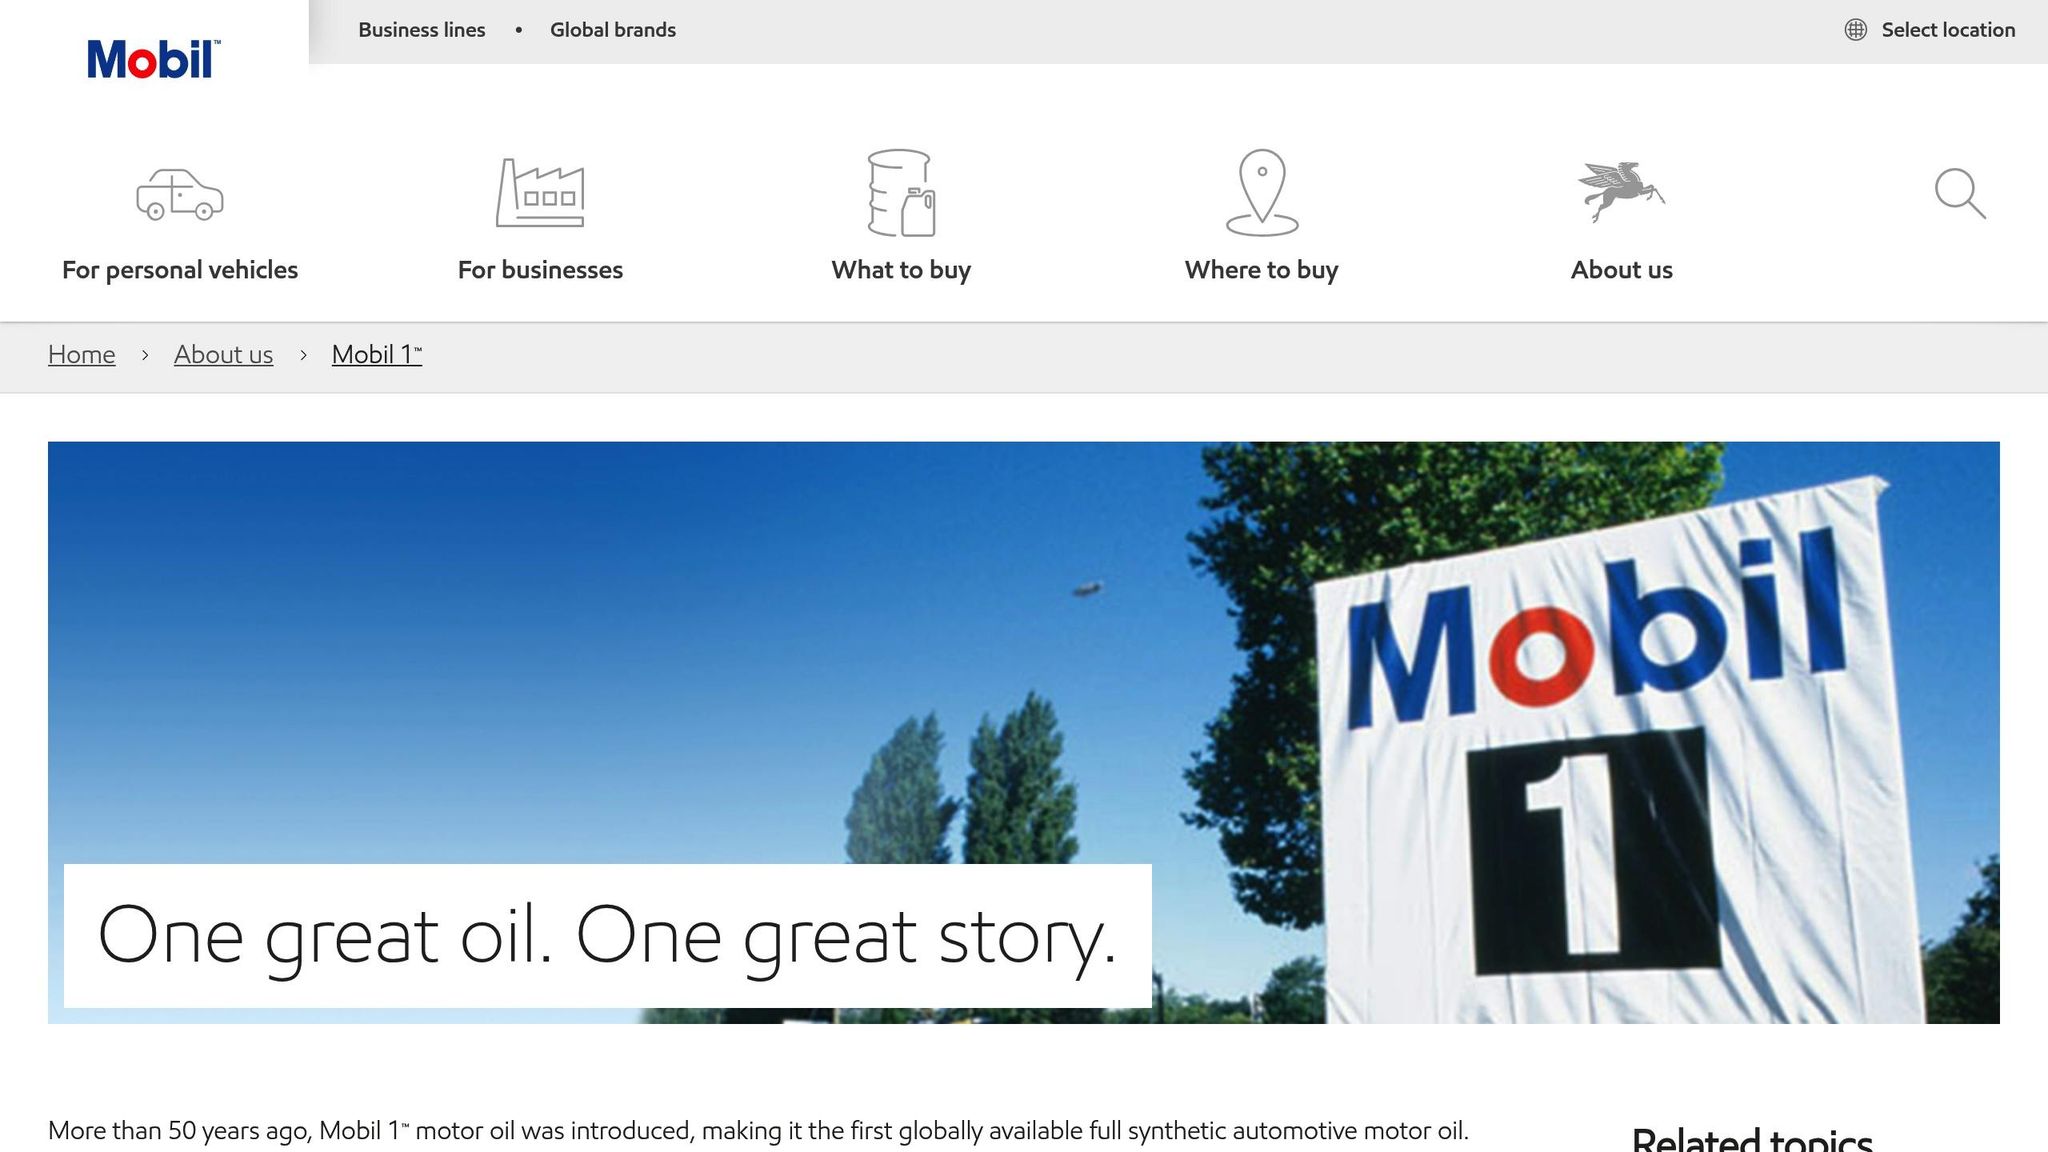The height and width of the screenshot is (1152, 2048).
Task: Open the Global brands menu
Action: [x=612, y=29]
